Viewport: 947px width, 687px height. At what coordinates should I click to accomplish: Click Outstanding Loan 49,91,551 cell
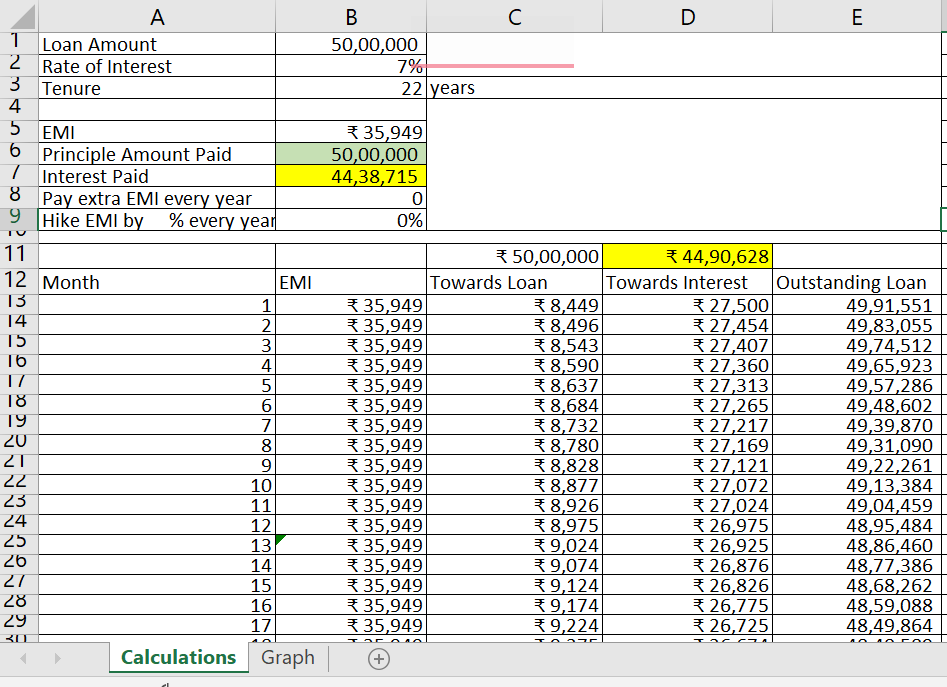[856, 305]
